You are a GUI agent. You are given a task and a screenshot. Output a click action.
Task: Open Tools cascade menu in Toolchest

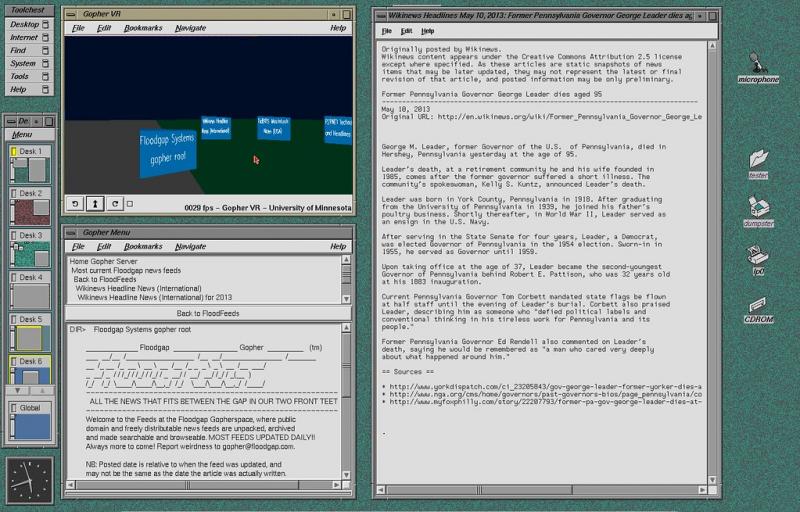(x=29, y=76)
